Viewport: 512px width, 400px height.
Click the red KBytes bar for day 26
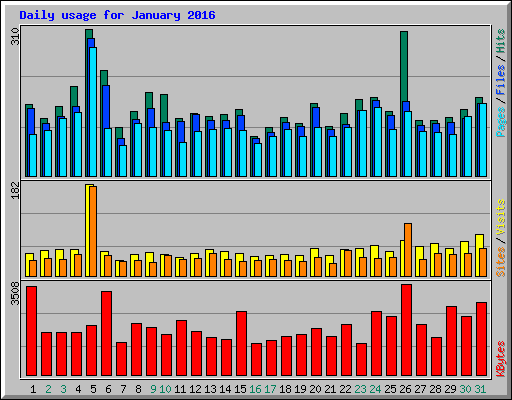click(406, 330)
